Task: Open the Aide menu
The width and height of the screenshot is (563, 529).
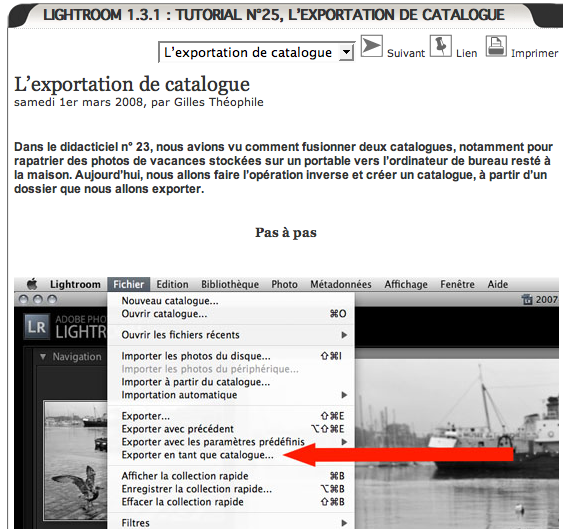Action: click(498, 284)
